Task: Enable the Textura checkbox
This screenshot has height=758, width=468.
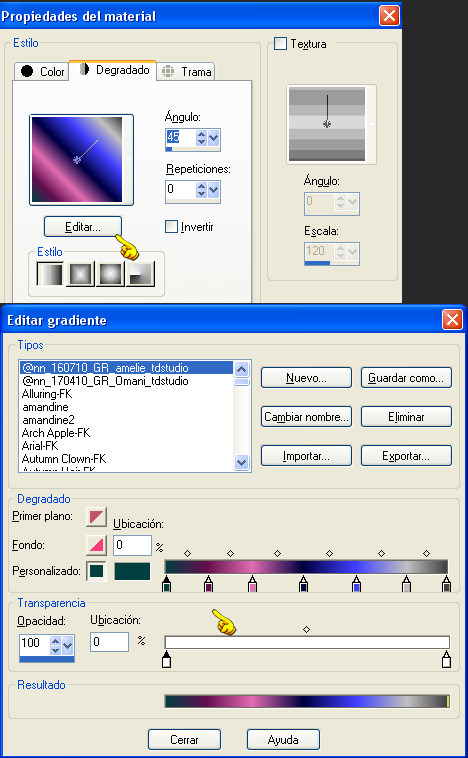Action: pyautogui.click(x=280, y=44)
